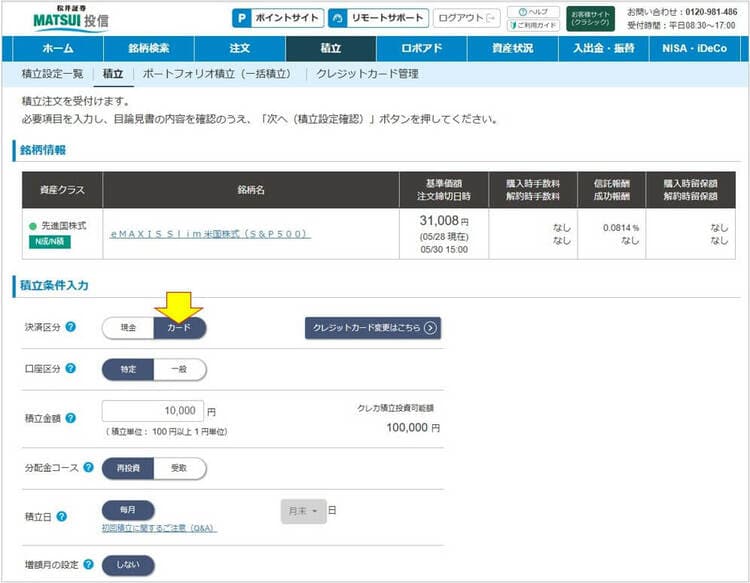The image size is (750, 583).
Task: Click help icon next to 積立金額
Action: click(70, 418)
